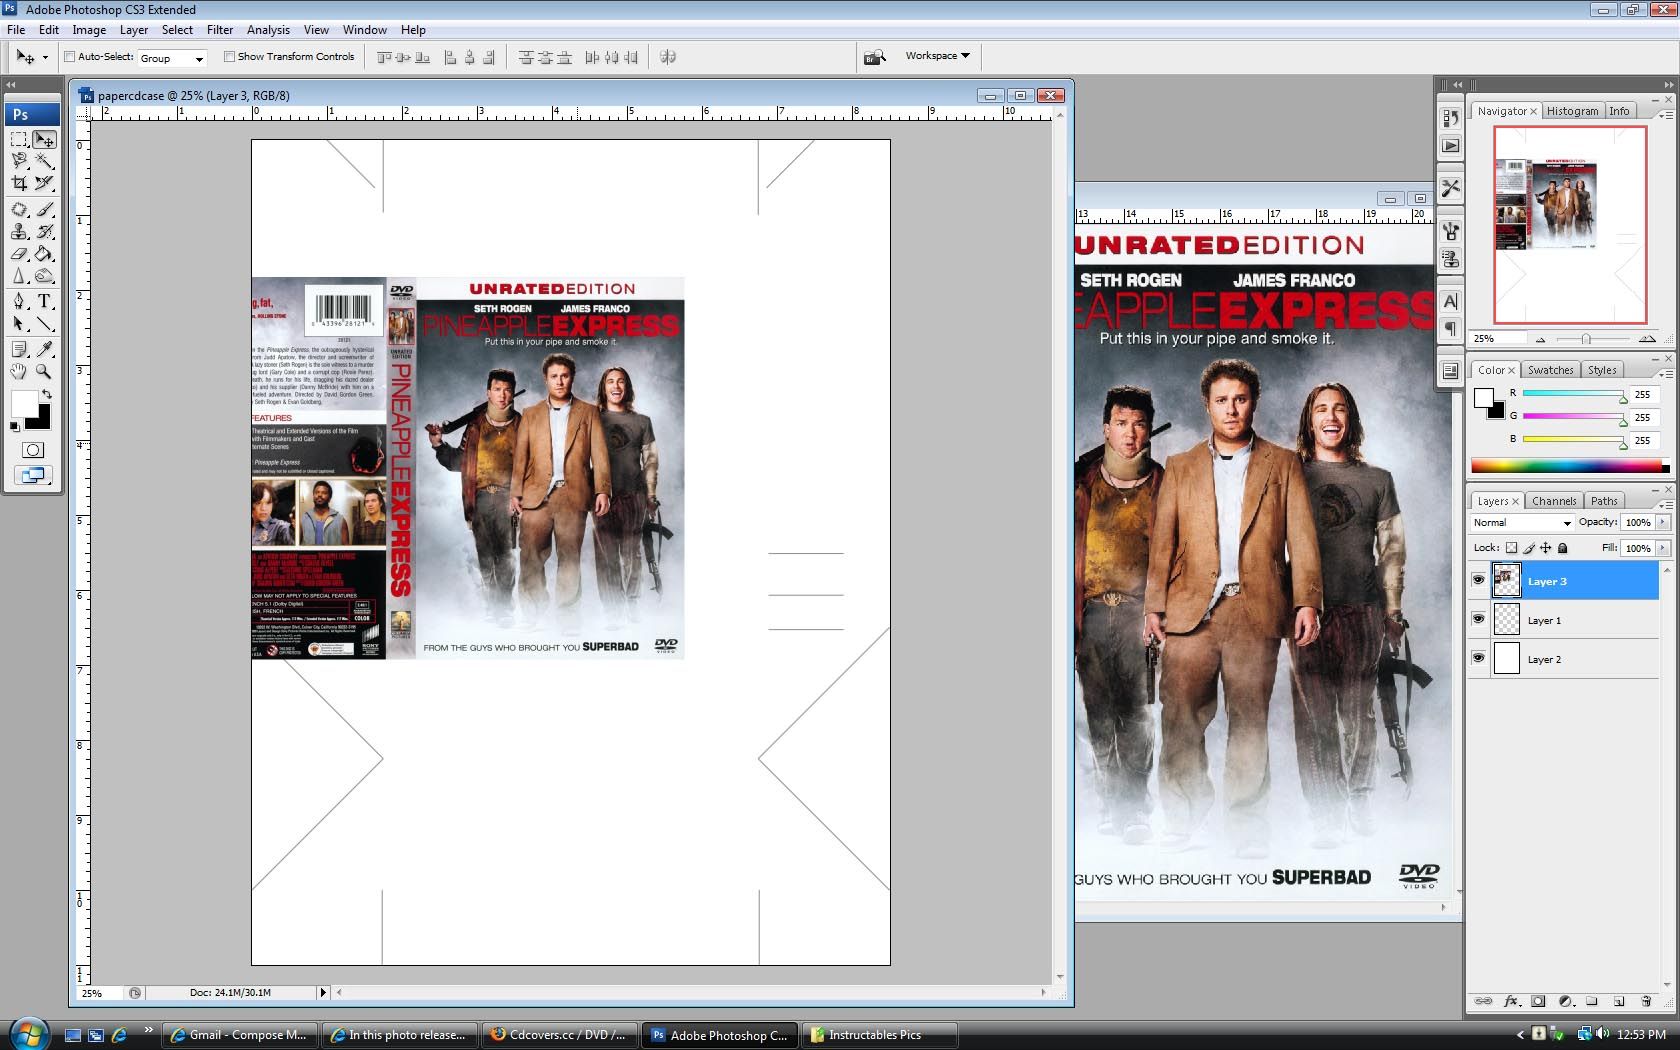The height and width of the screenshot is (1050, 1680).
Task: Open the Fill slider arrow
Action: 1663,548
